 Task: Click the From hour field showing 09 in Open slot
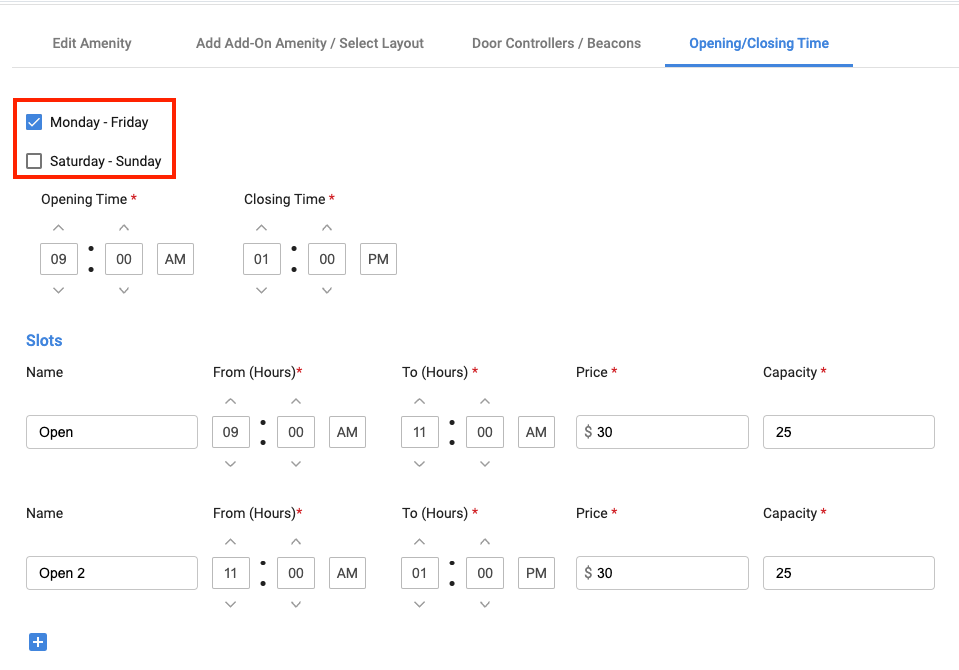[231, 432]
